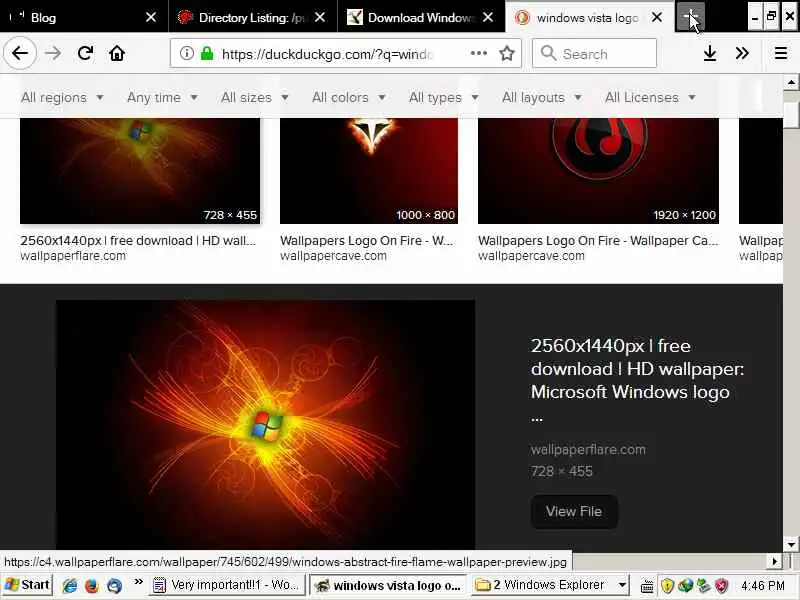
Task: Open the browser home page
Action: tap(117, 53)
